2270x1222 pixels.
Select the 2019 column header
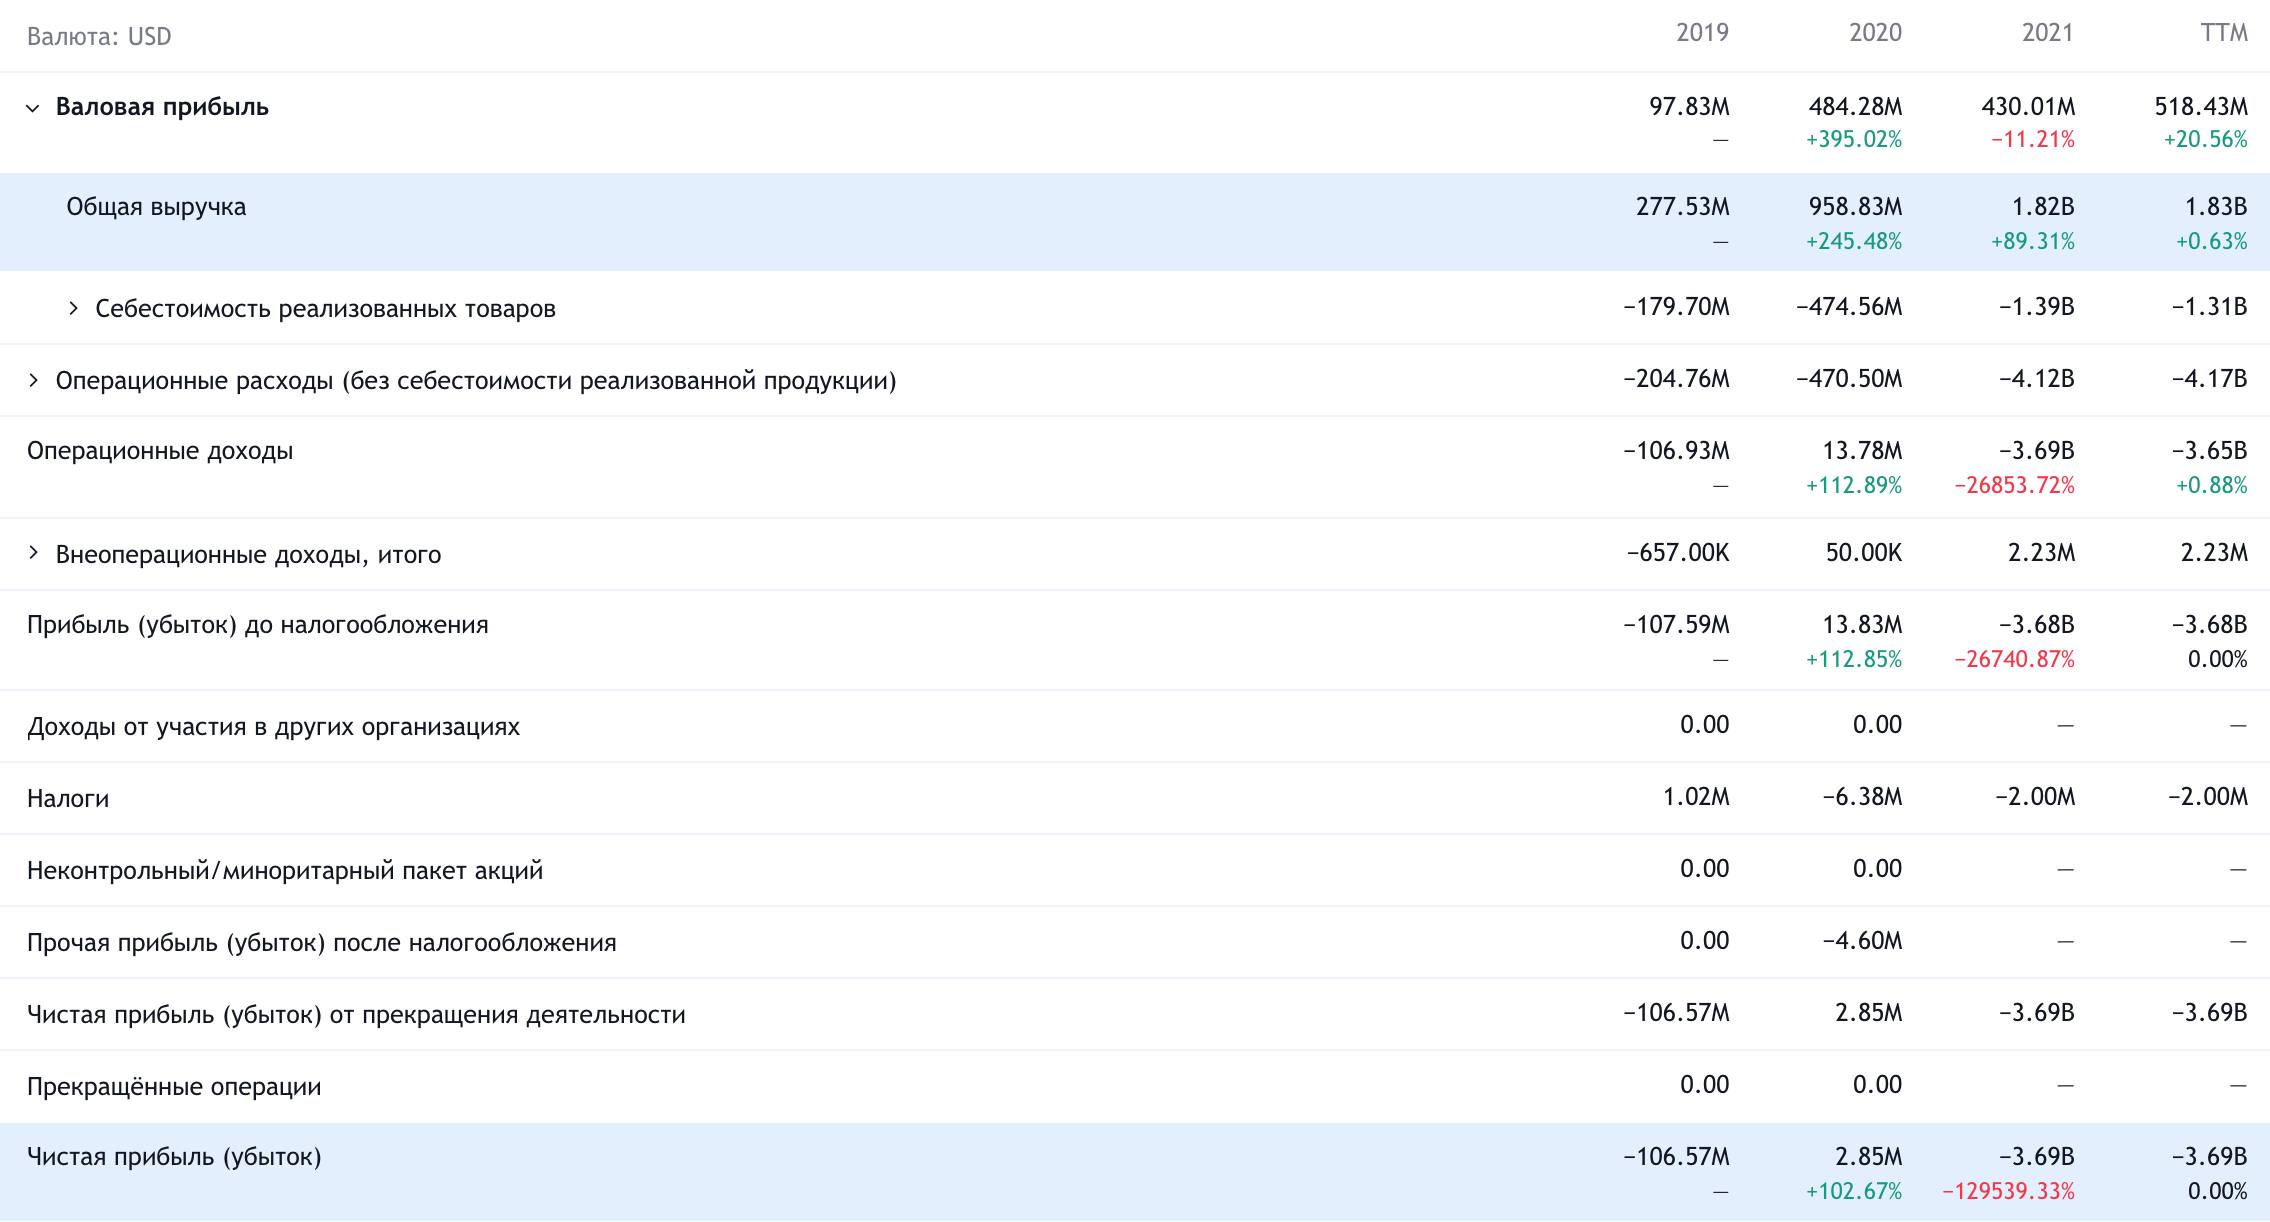(1702, 33)
